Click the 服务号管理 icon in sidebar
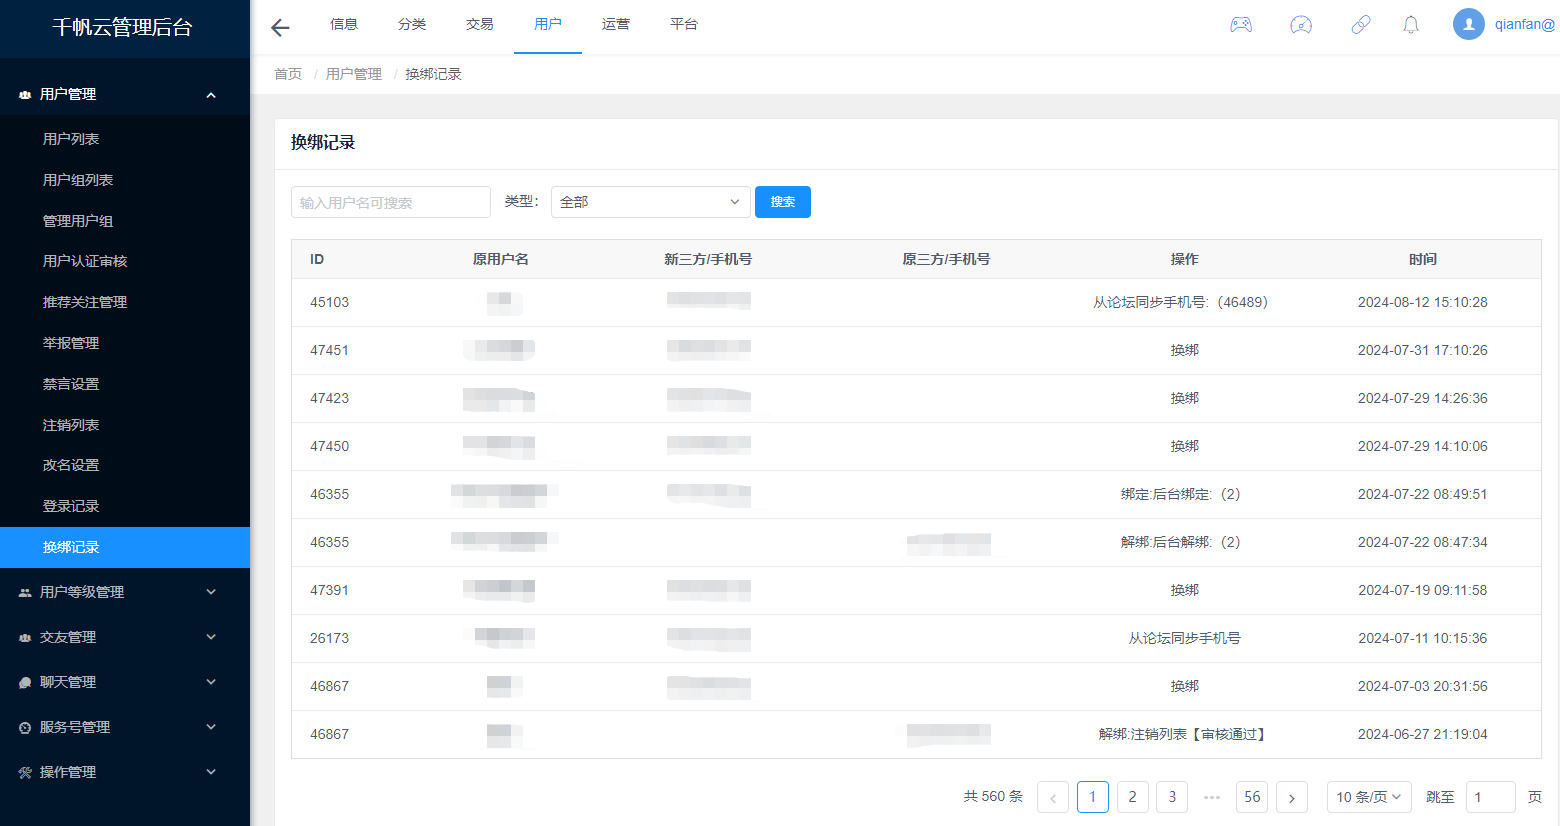The height and width of the screenshot is (826, 1560). click(x=25, y=728)
